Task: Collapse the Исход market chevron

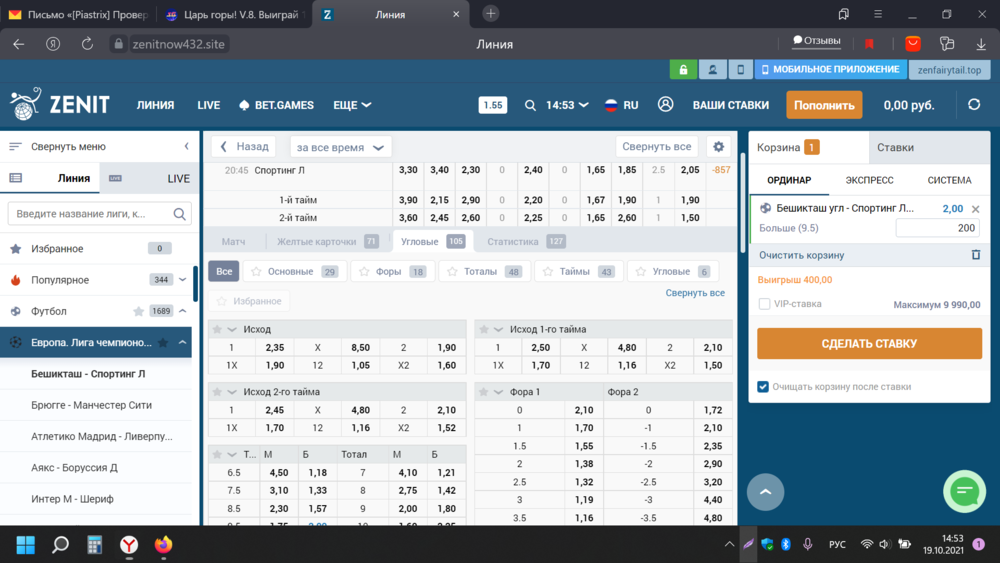Action: (x=232, y=329)
